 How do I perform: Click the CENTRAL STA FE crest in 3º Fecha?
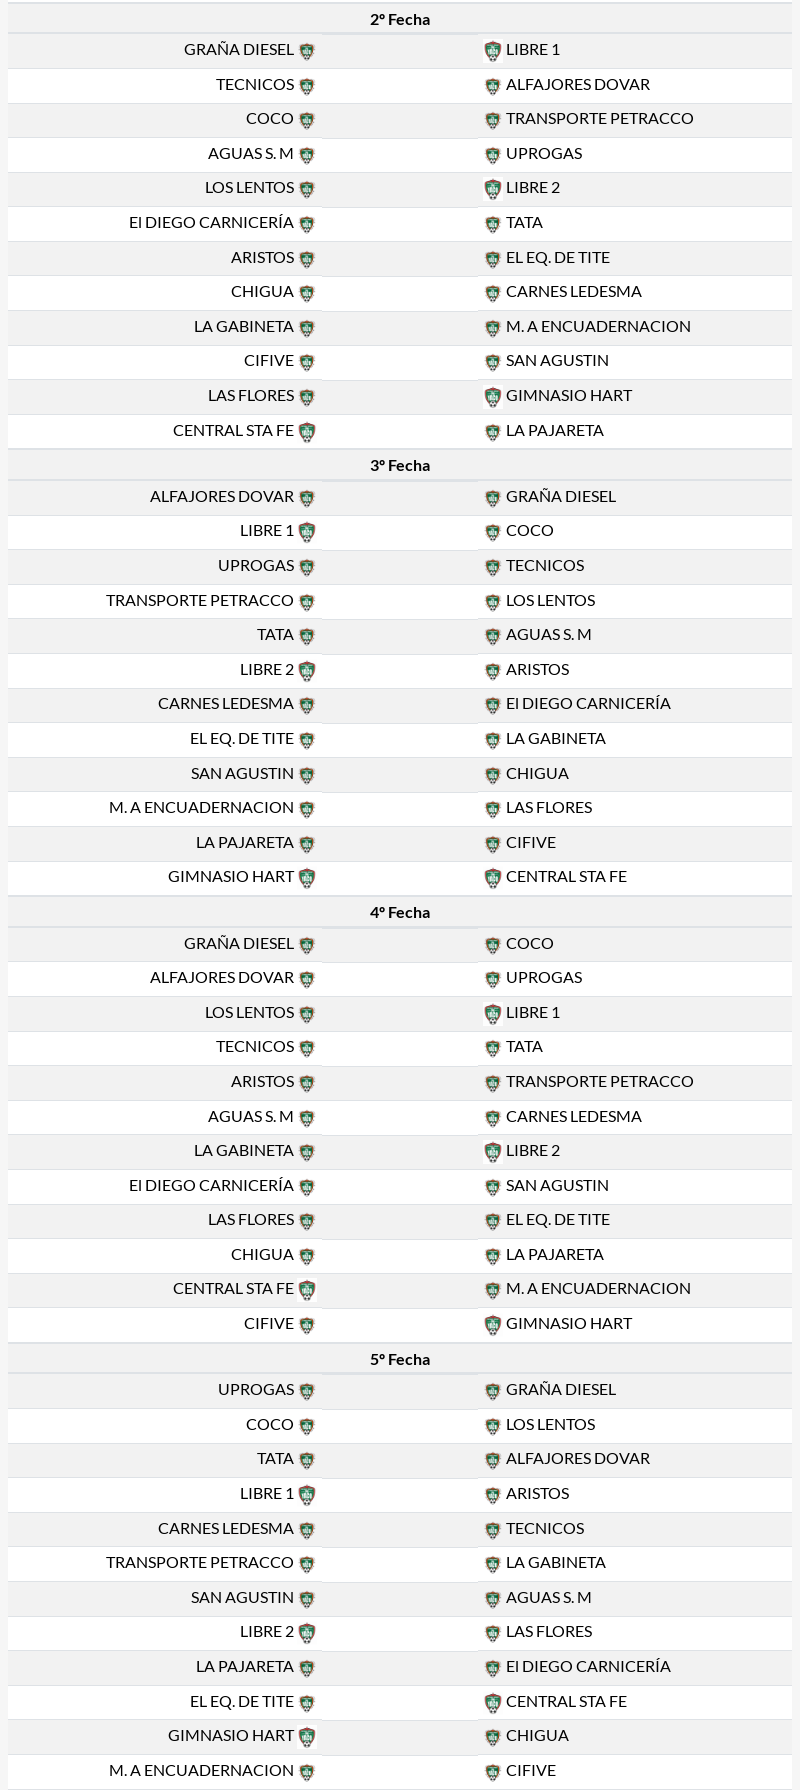pos(492,878)
